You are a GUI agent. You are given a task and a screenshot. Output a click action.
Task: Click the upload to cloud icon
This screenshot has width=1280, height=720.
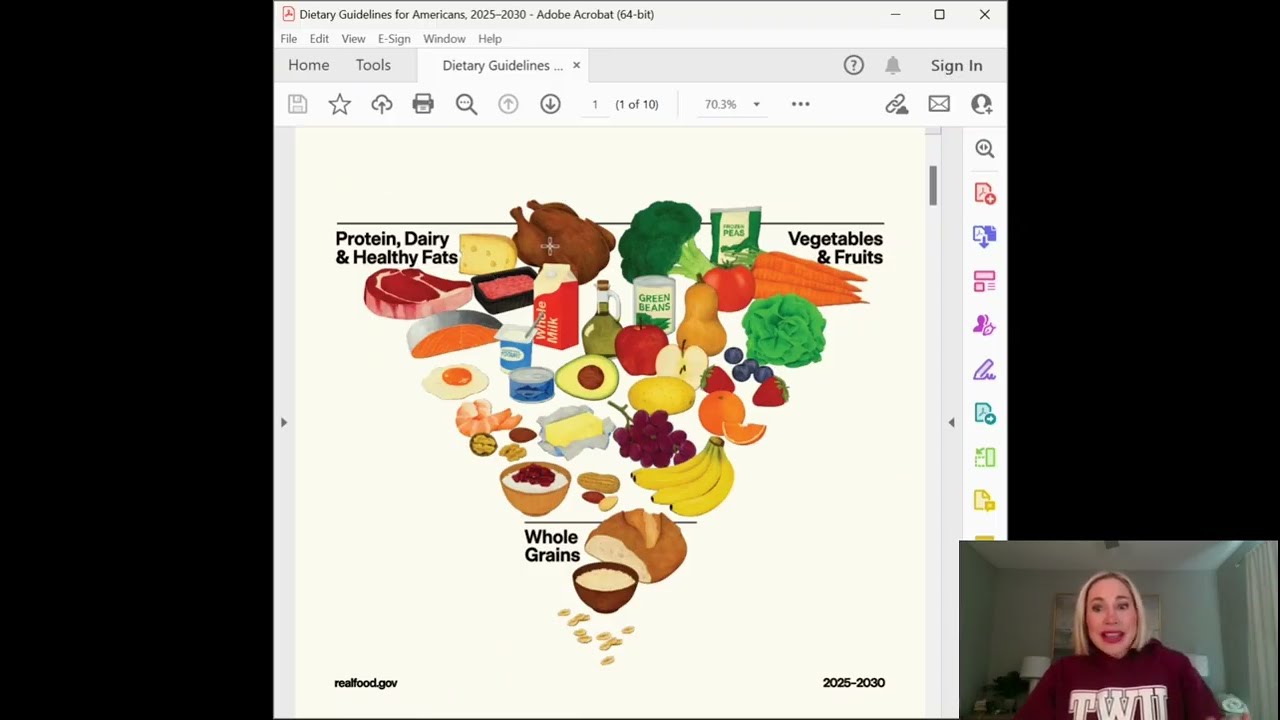coord(382,104)
